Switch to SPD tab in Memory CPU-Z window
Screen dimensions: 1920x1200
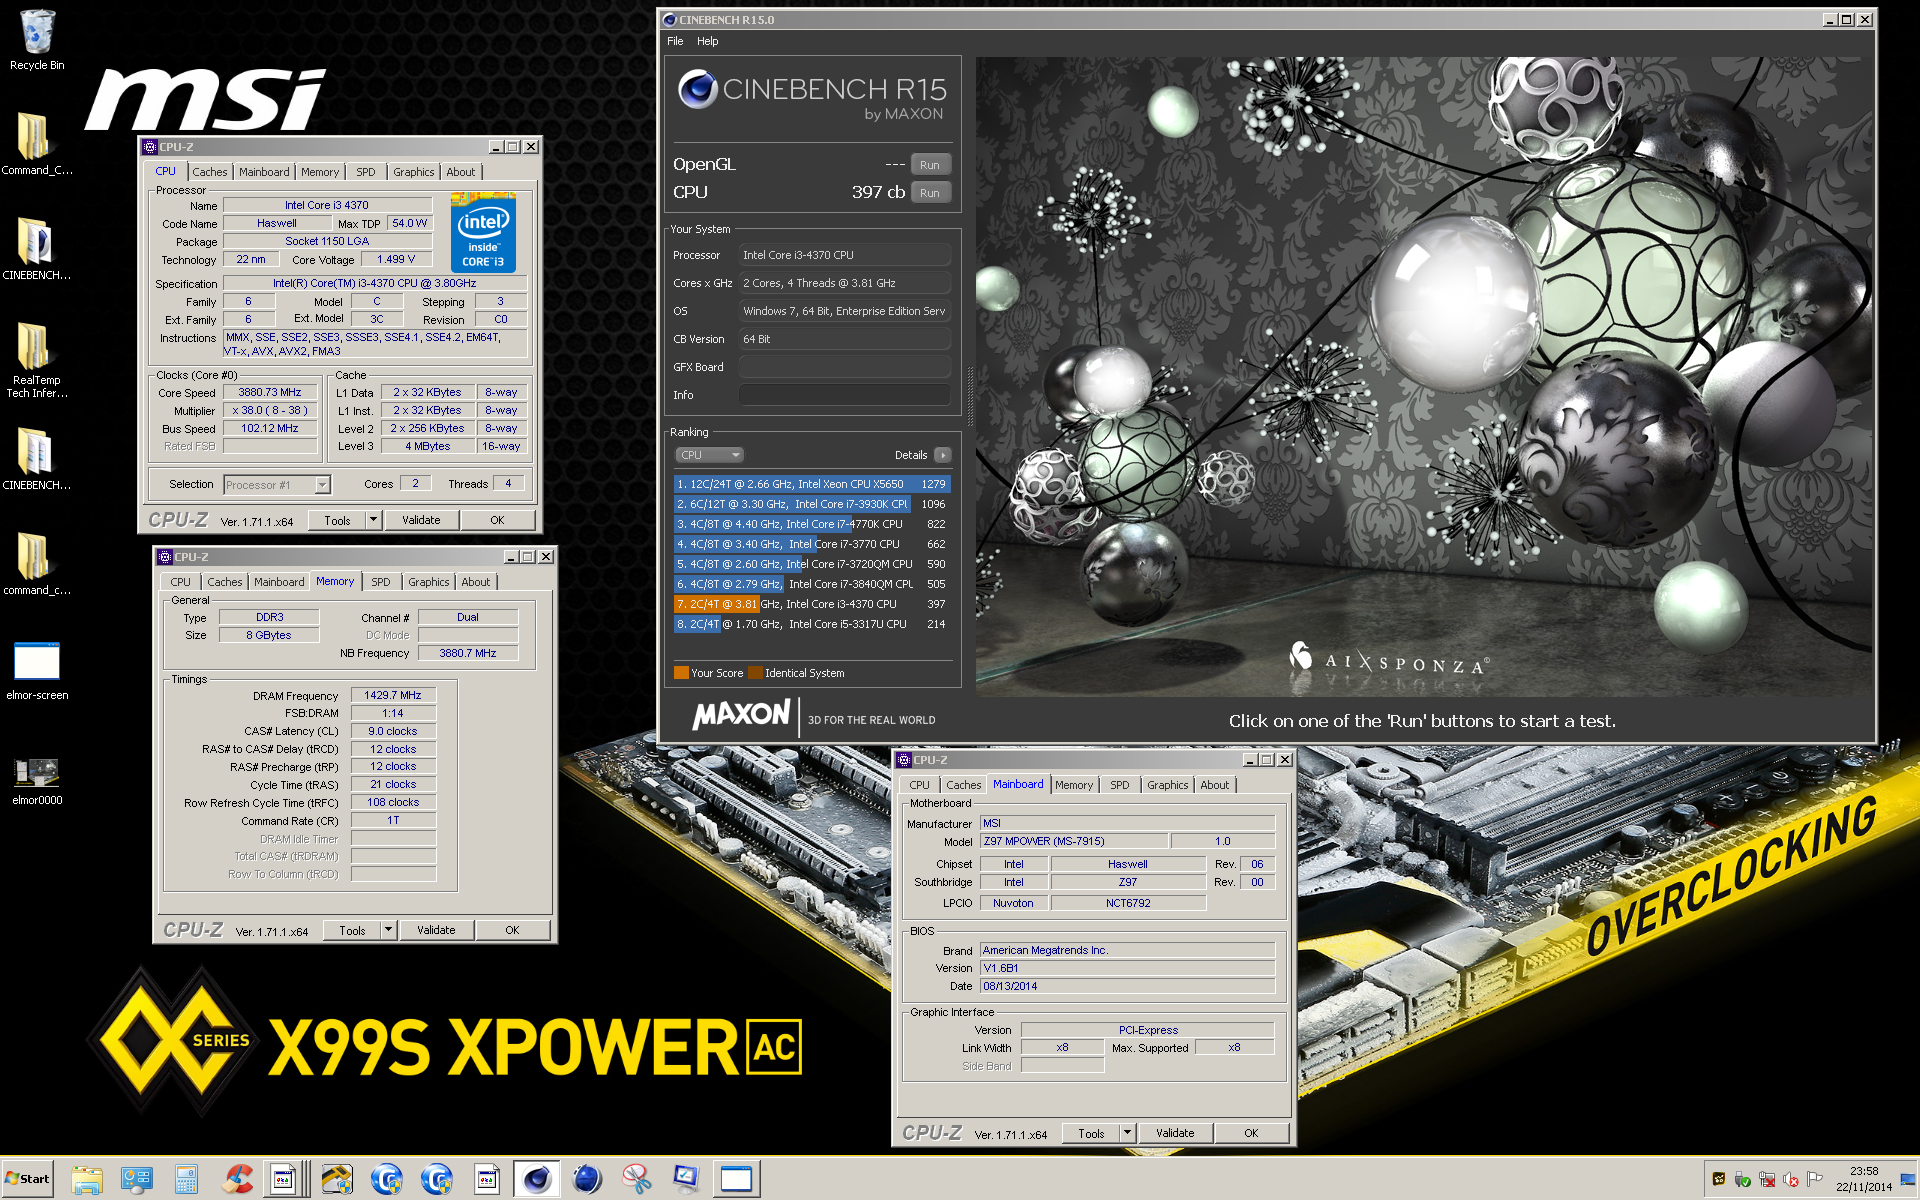[x=381, y=582]
